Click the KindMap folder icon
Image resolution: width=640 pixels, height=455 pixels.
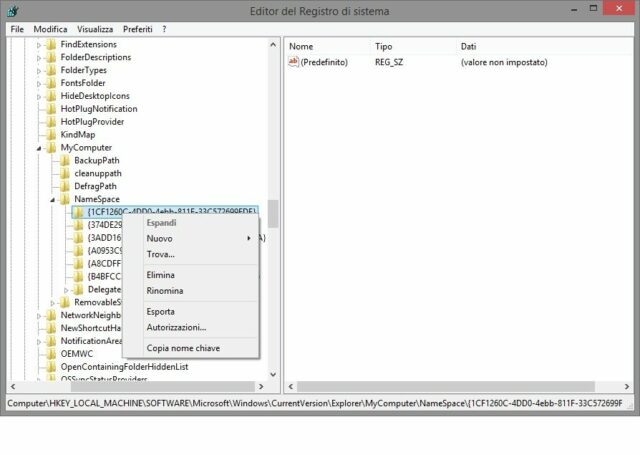click(50, 135)
